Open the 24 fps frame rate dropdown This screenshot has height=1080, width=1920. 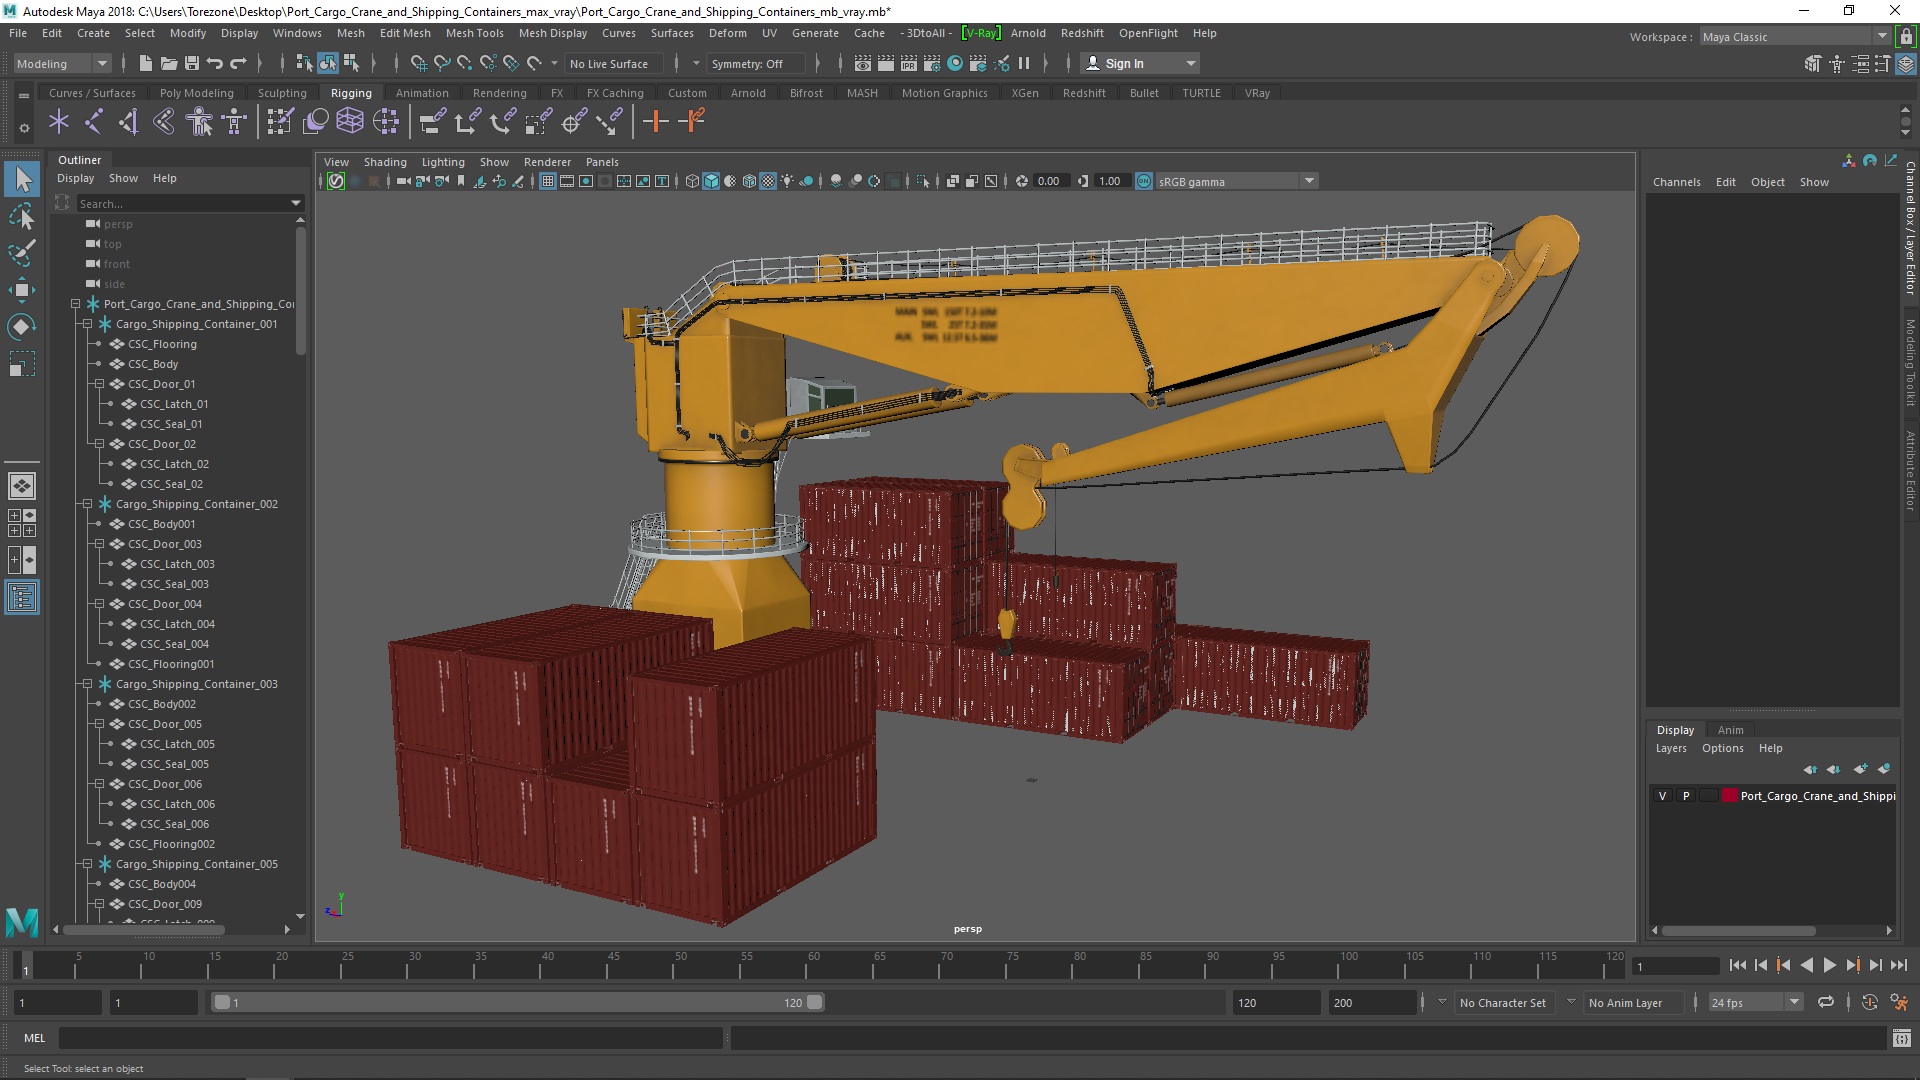click(1755, 1002)
